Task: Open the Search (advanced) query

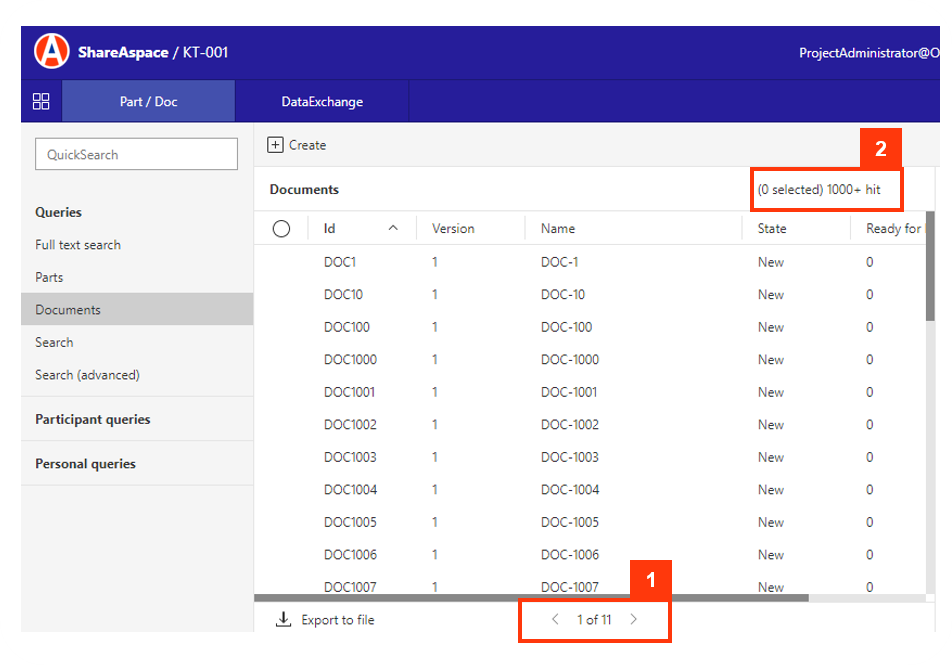Action: pos(87,375)
